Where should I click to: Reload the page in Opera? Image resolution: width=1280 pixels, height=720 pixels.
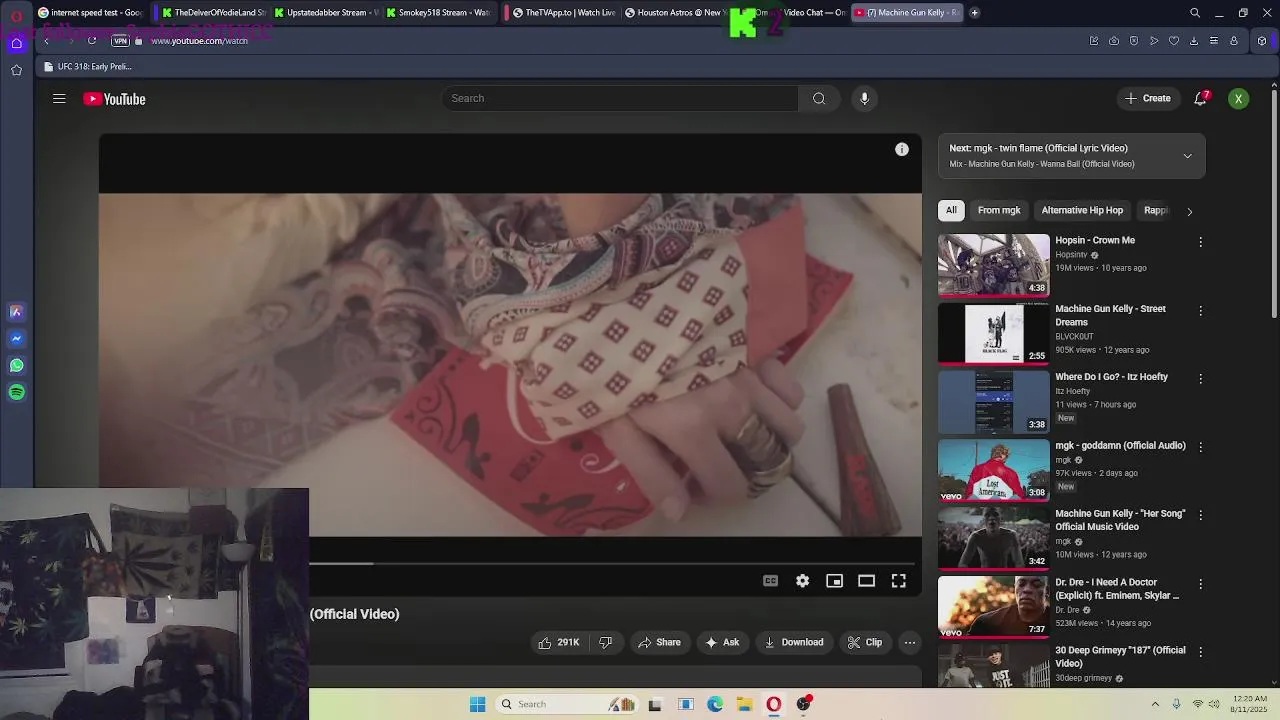[92, 41]
